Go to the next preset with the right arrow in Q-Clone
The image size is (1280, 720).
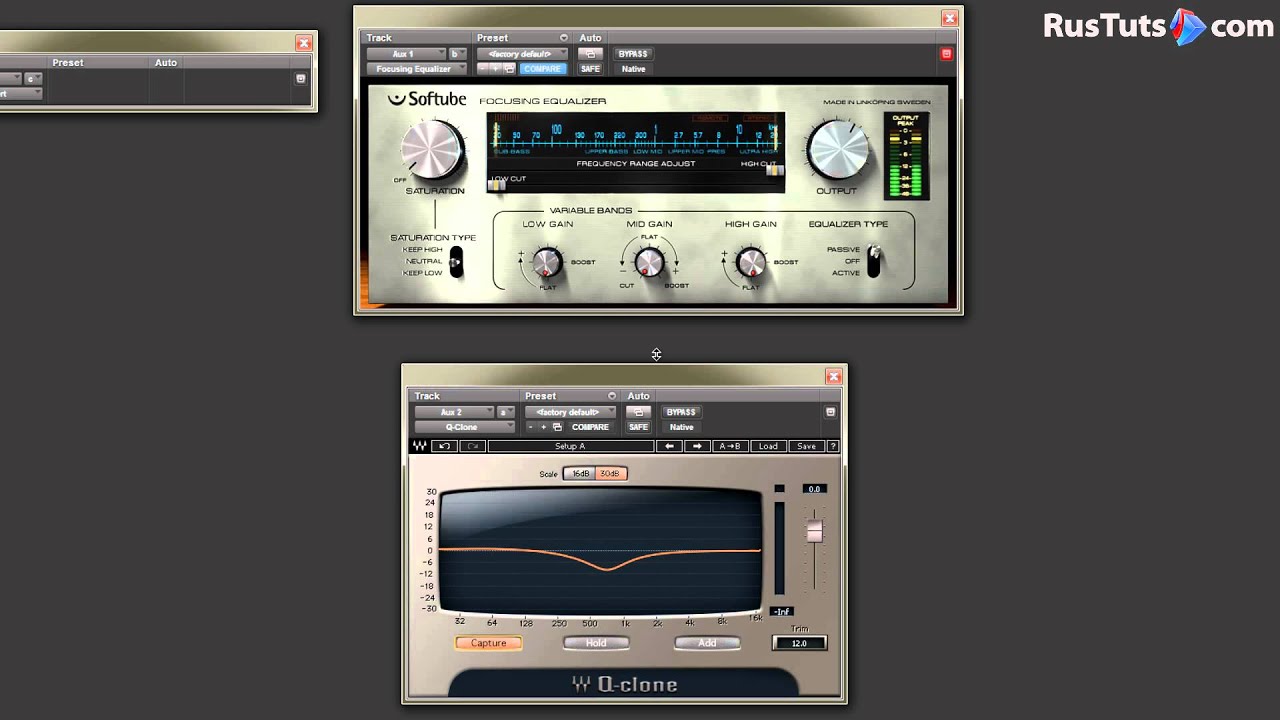(x=697, y=446)
